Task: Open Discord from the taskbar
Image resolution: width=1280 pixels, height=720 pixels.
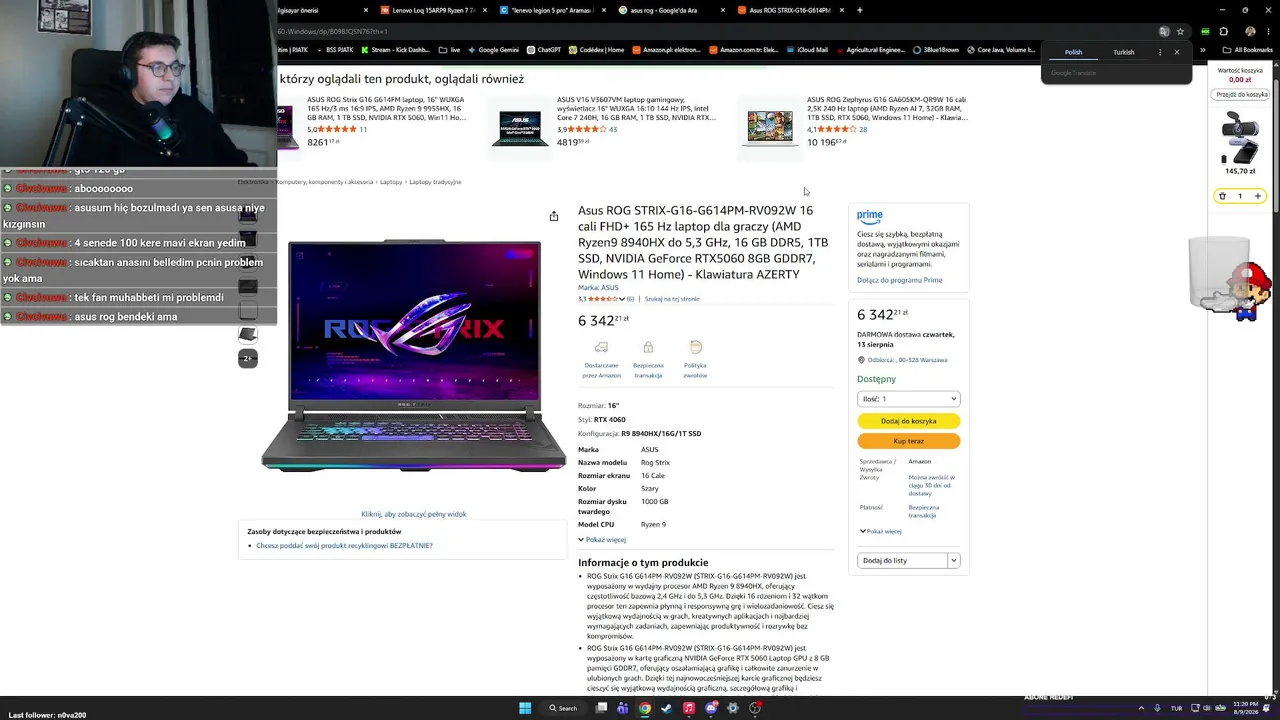Action: point(711,708)
